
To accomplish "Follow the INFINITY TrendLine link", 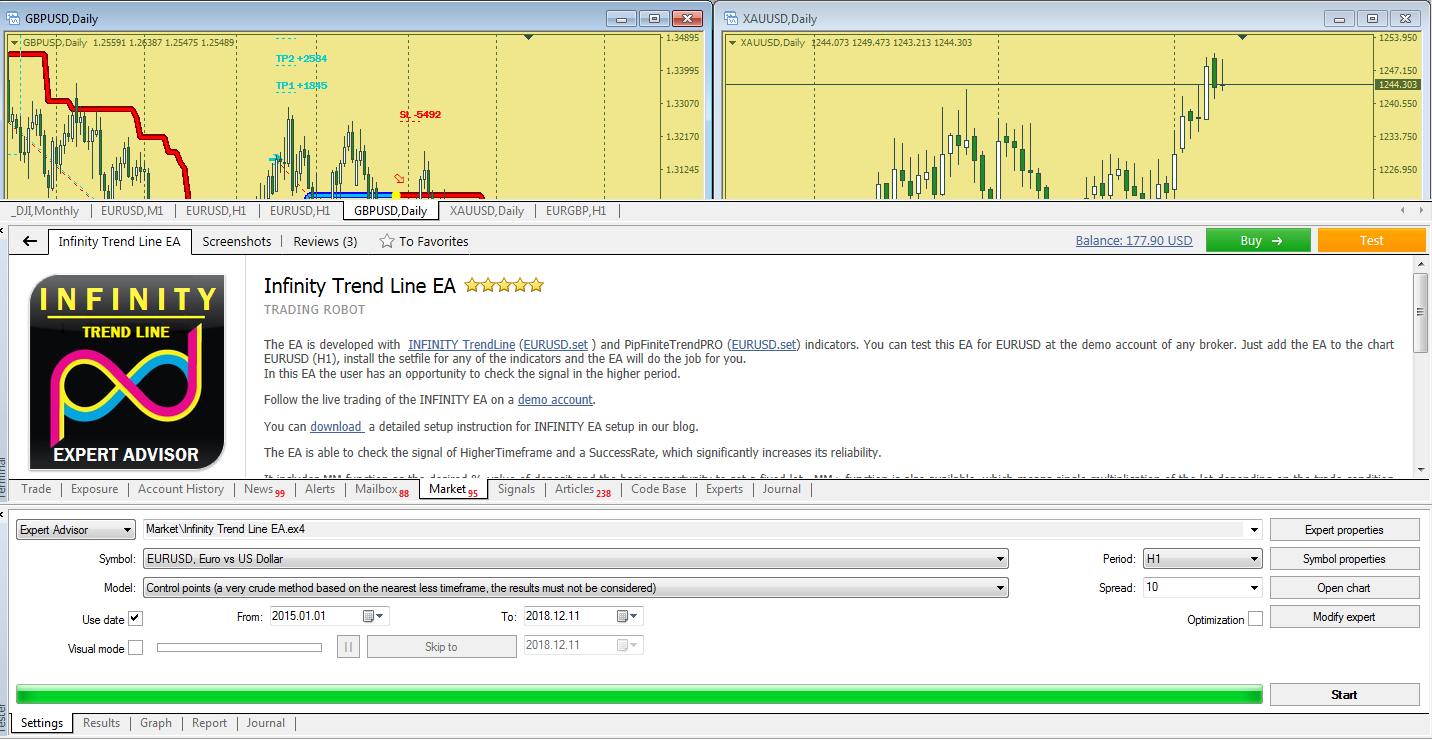I will point(461,345).
